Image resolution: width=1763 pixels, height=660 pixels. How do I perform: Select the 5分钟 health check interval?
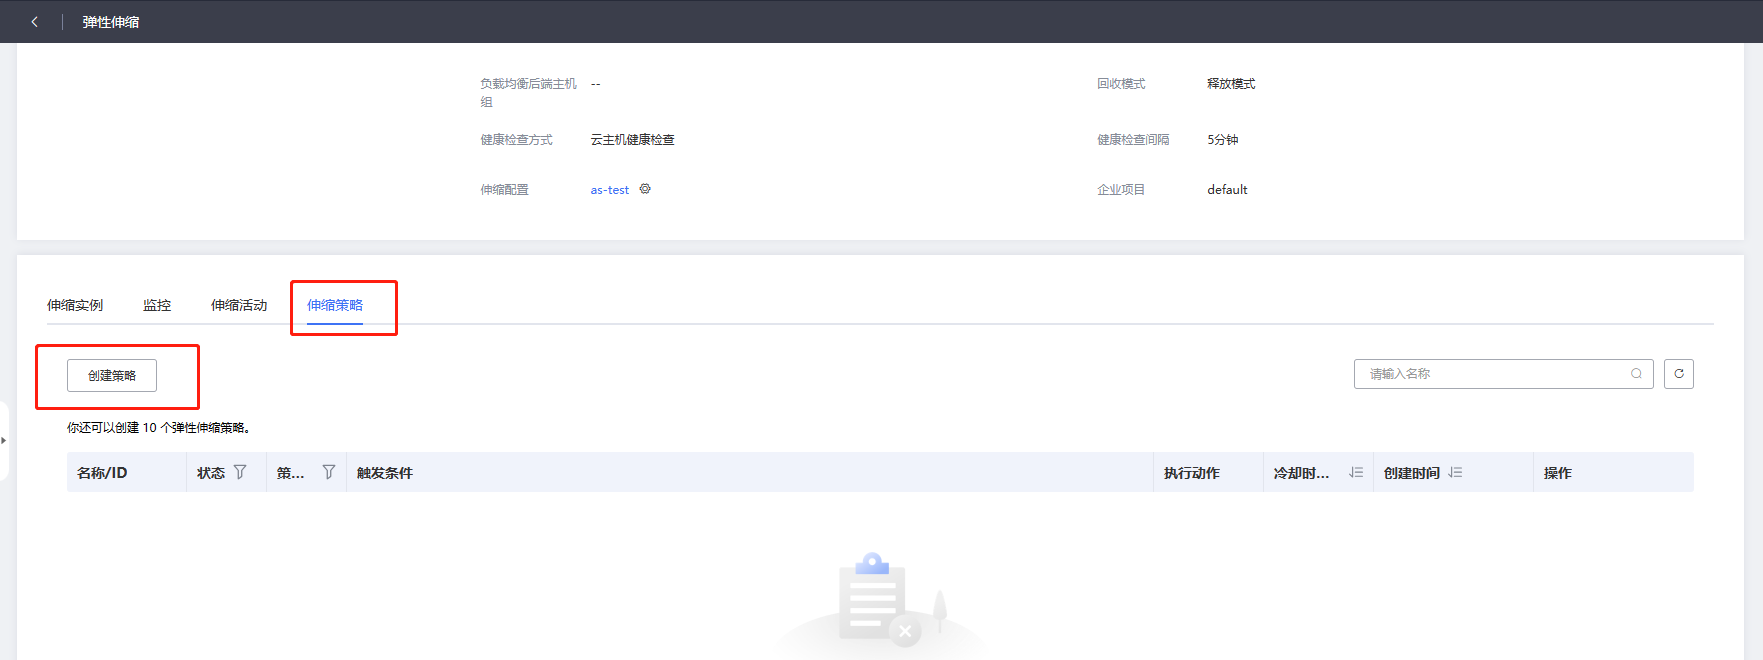click(1223, 140)
